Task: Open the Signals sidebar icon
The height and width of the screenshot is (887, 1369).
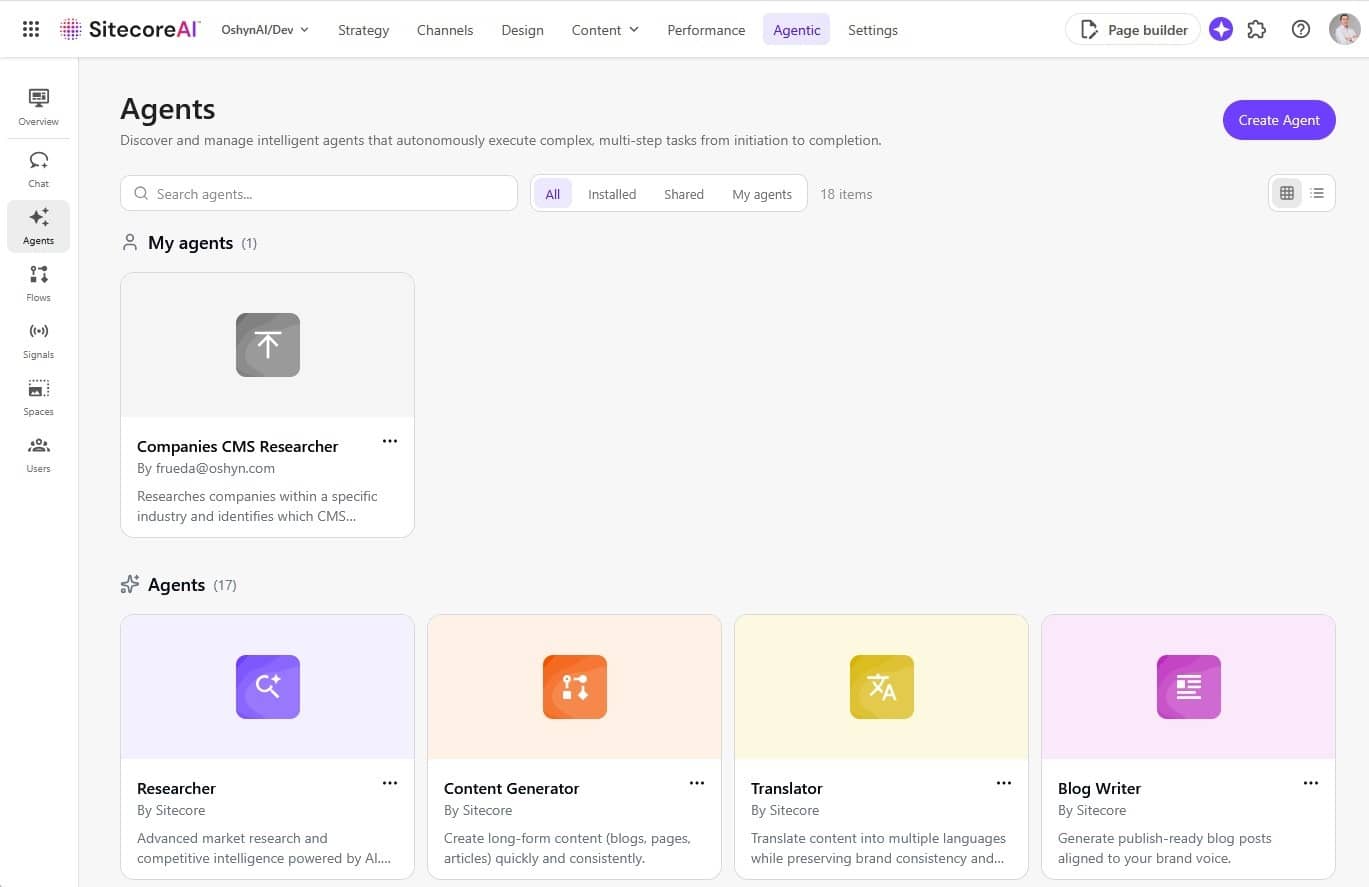Action: tap(38, 340)
